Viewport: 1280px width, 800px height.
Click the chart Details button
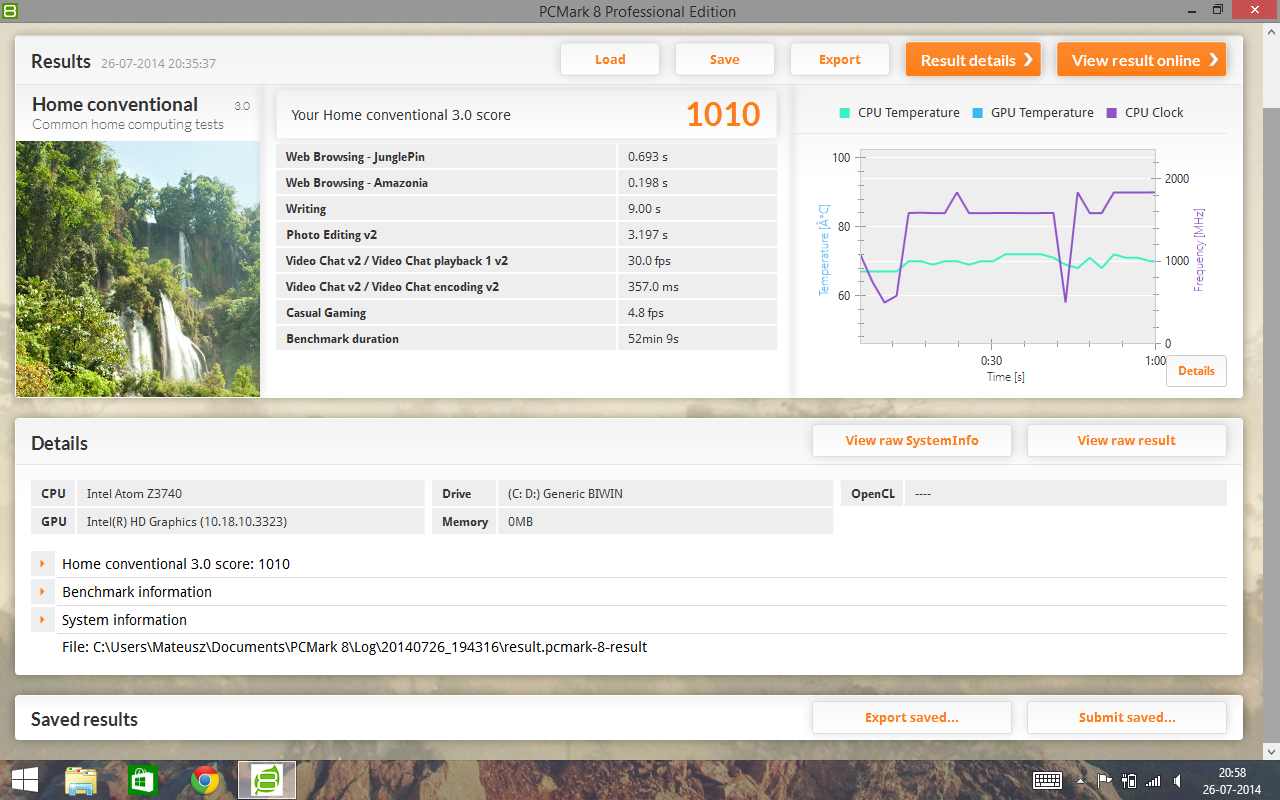pyautogui.click(x=1196, y=371)
